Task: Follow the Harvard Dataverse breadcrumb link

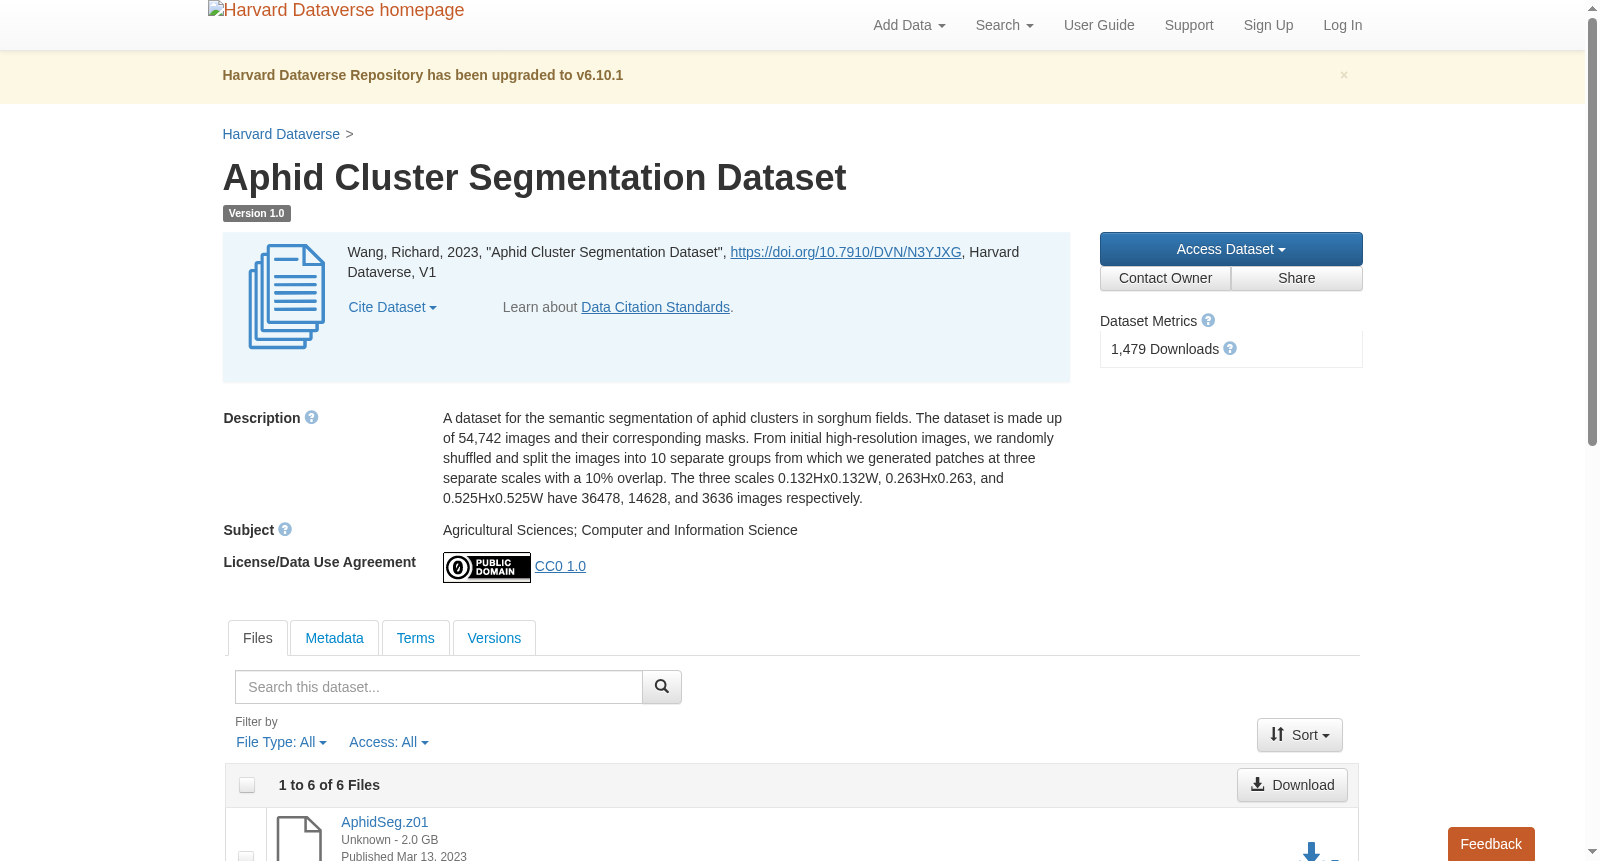Action: tap(281, 134)
